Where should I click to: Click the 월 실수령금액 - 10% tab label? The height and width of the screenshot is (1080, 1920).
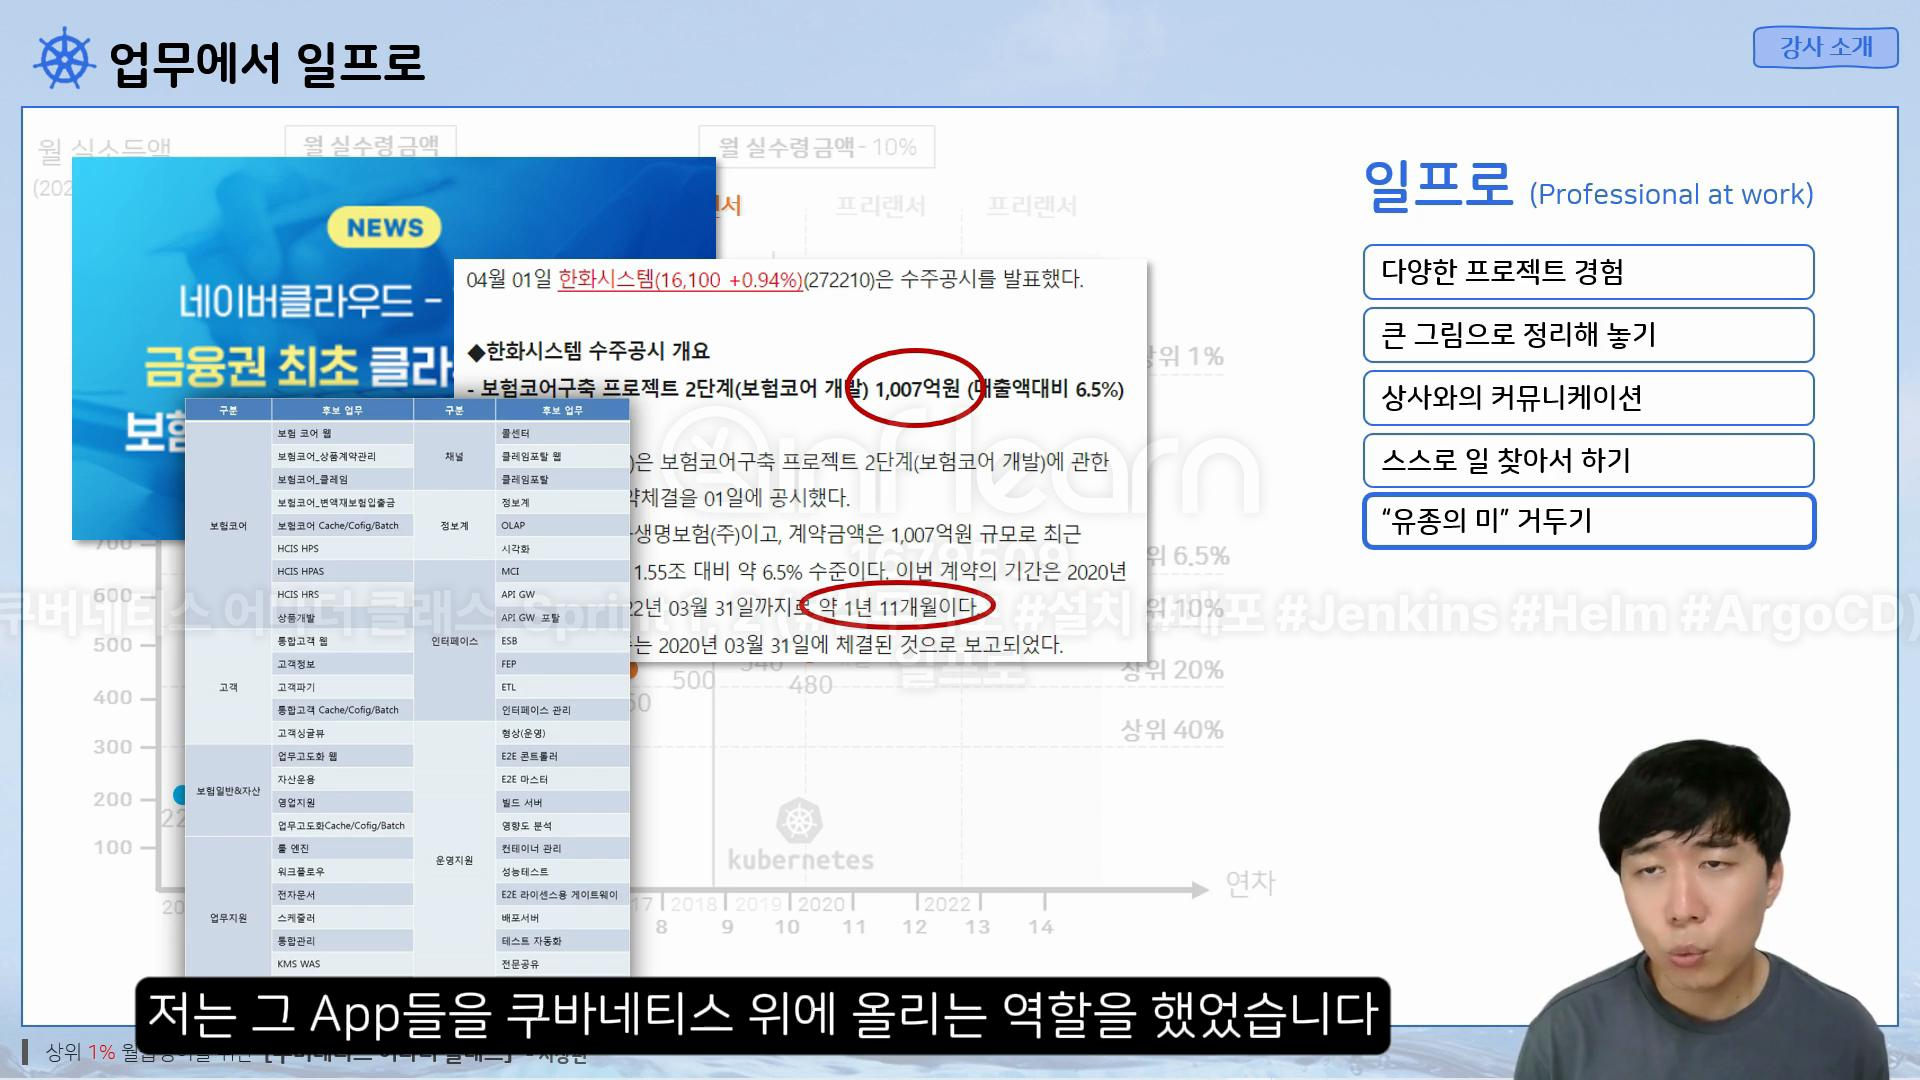click(x=816, y=147)
